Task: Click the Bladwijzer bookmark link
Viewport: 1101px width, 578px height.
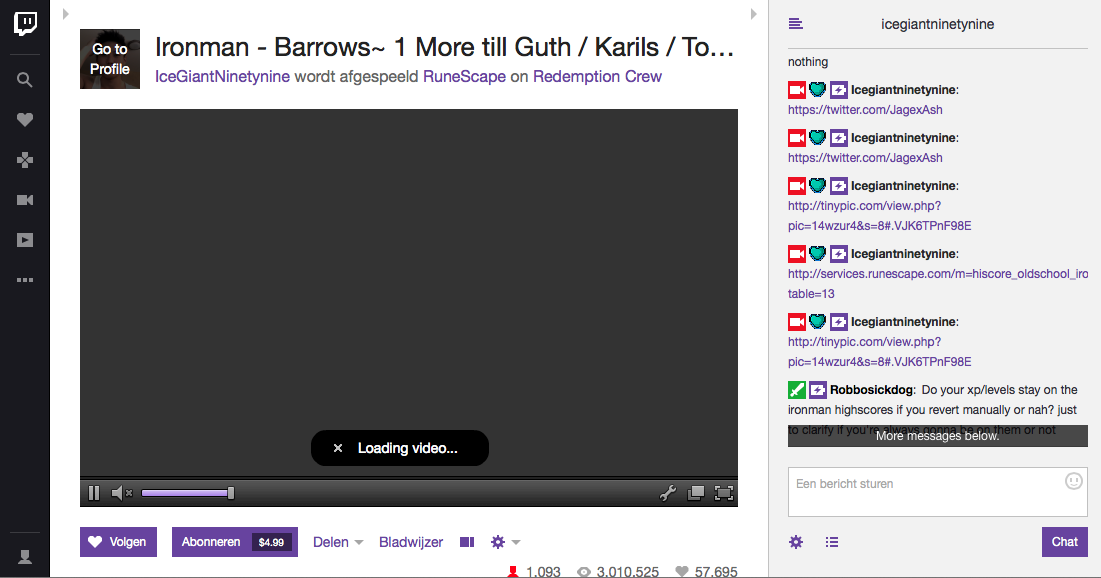Action: point(411,542)
